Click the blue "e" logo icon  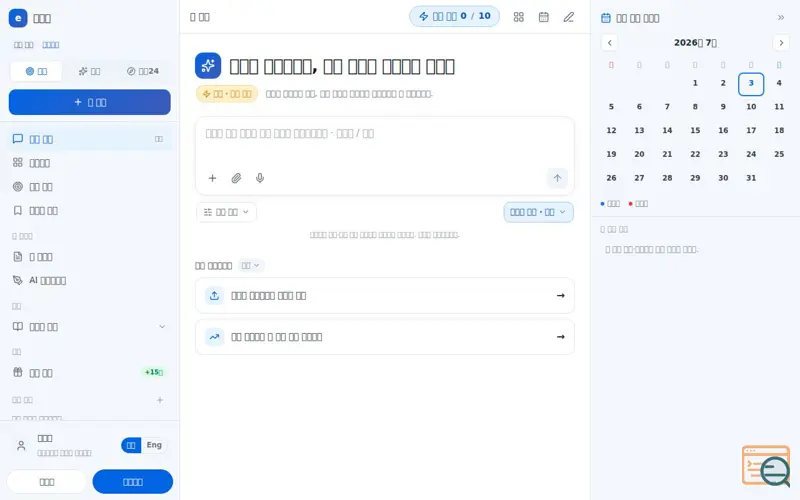tap(18, 18)
